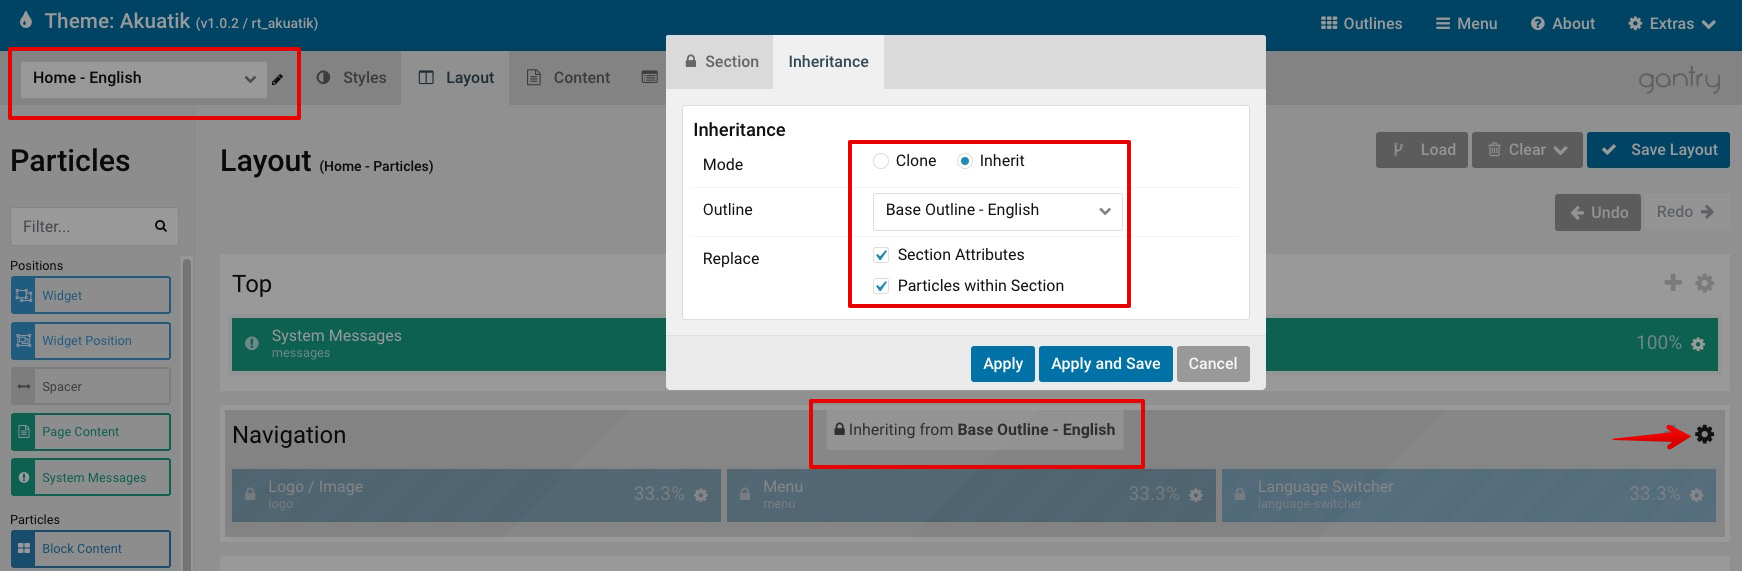
Task: Click the filter search magnifier icon
Action: click(x=161, y=226)
